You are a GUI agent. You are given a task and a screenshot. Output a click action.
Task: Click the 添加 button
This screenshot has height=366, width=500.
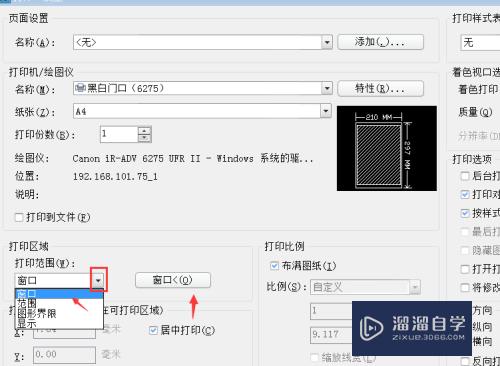(x=380, y=42)
